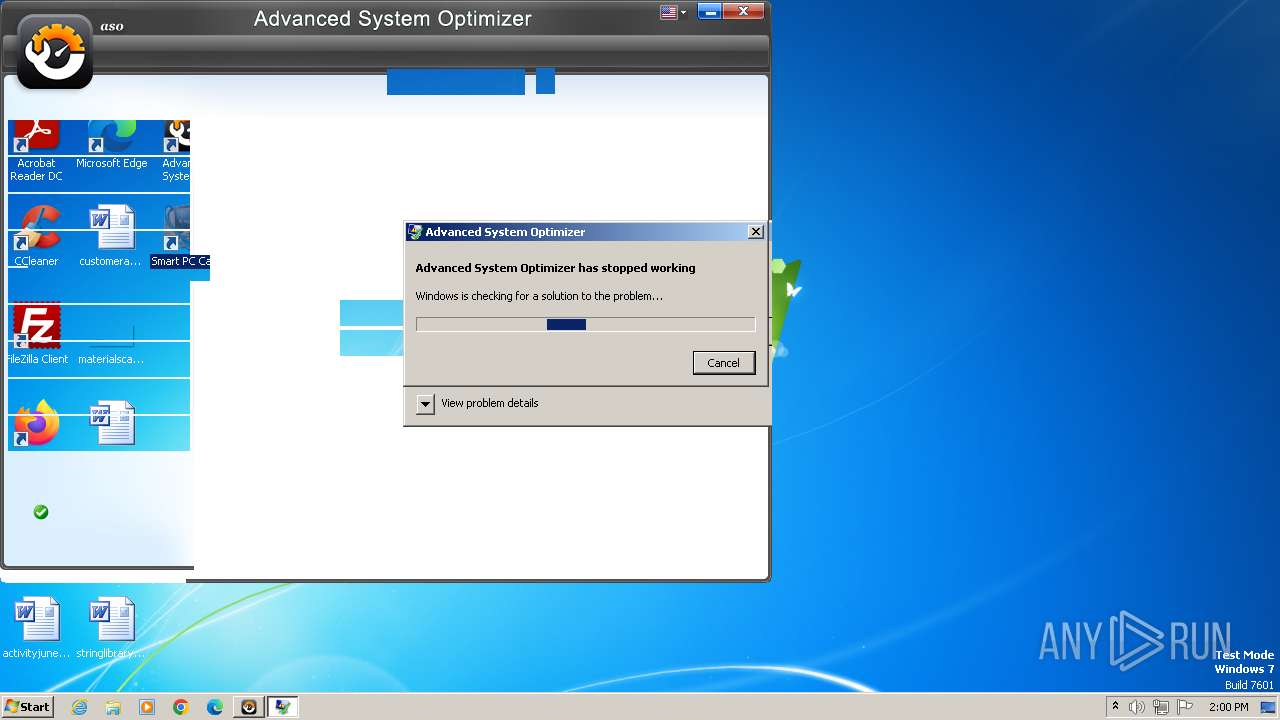The image size is (1280, 720).
Task: Launch Google Chrome from the taskbar
Action: (181, 707)
